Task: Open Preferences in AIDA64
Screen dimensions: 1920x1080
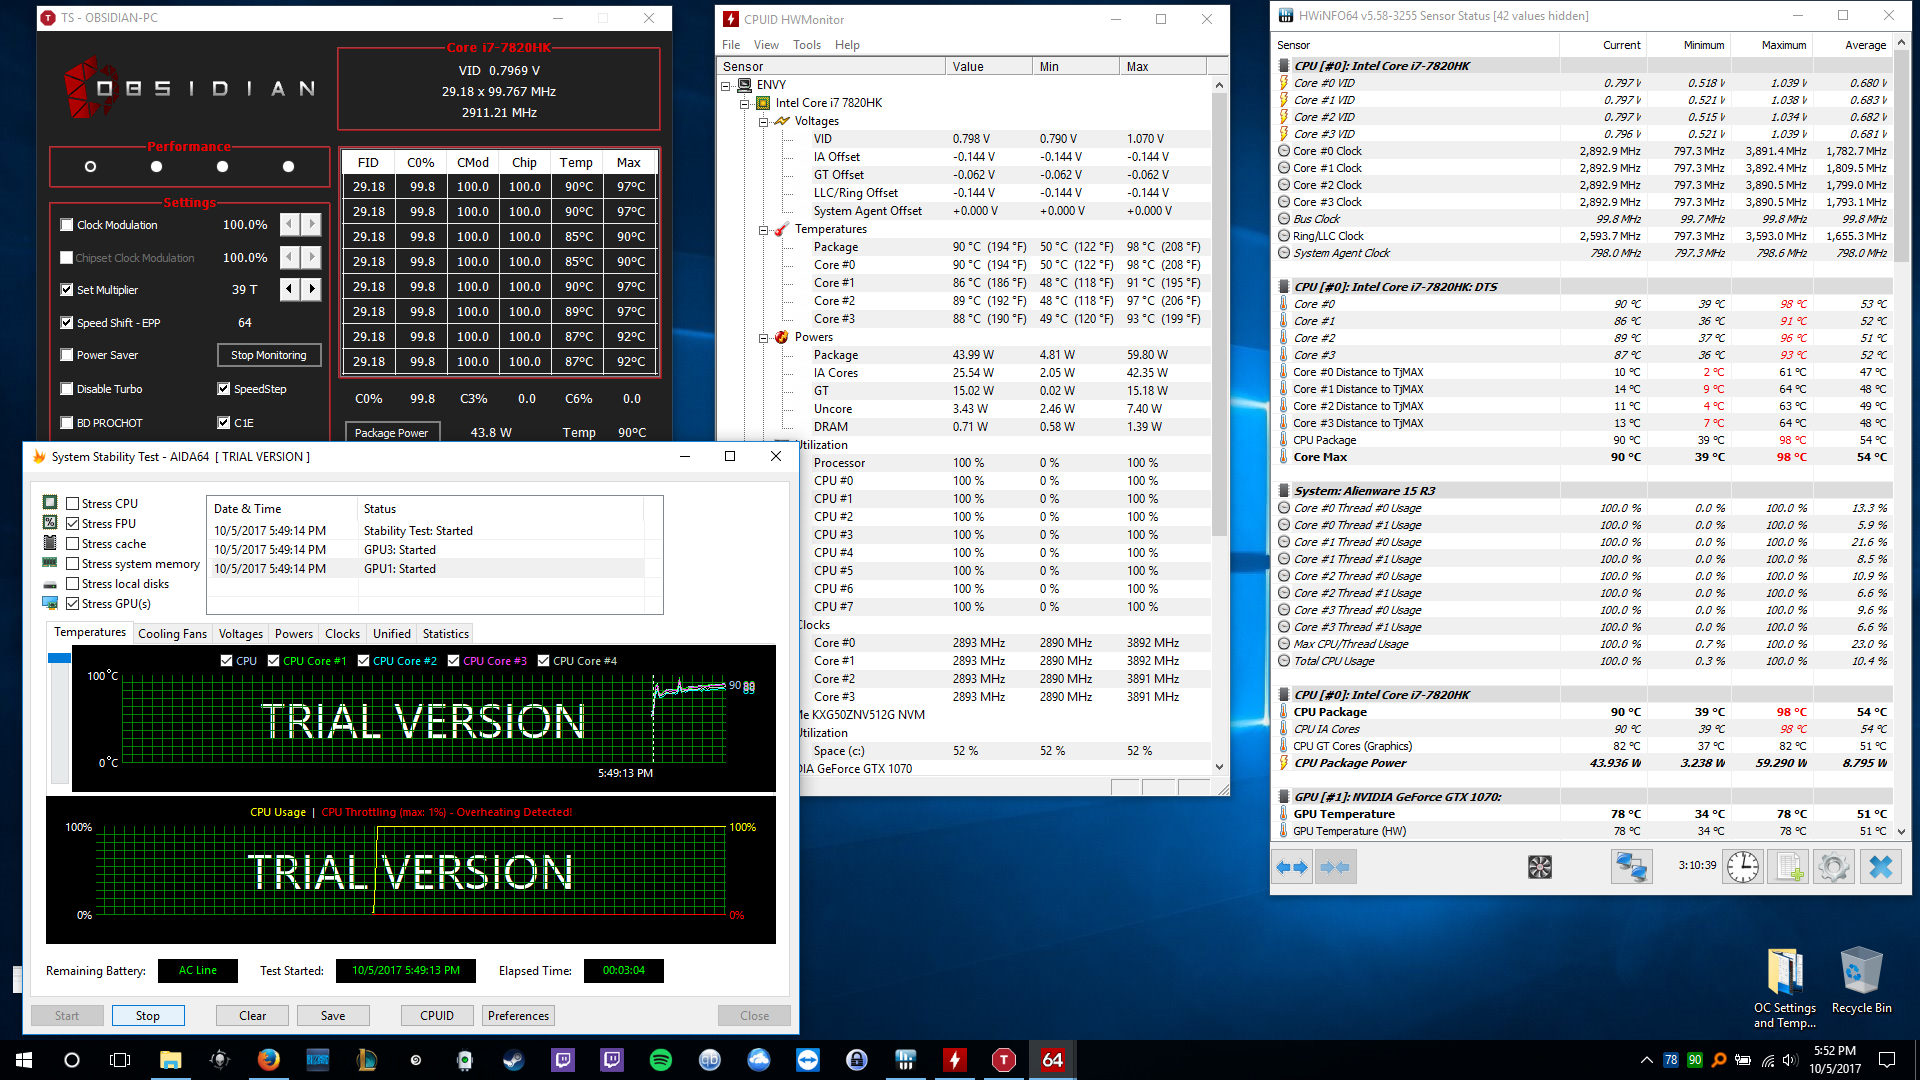Action: (x=518, y=1016)
